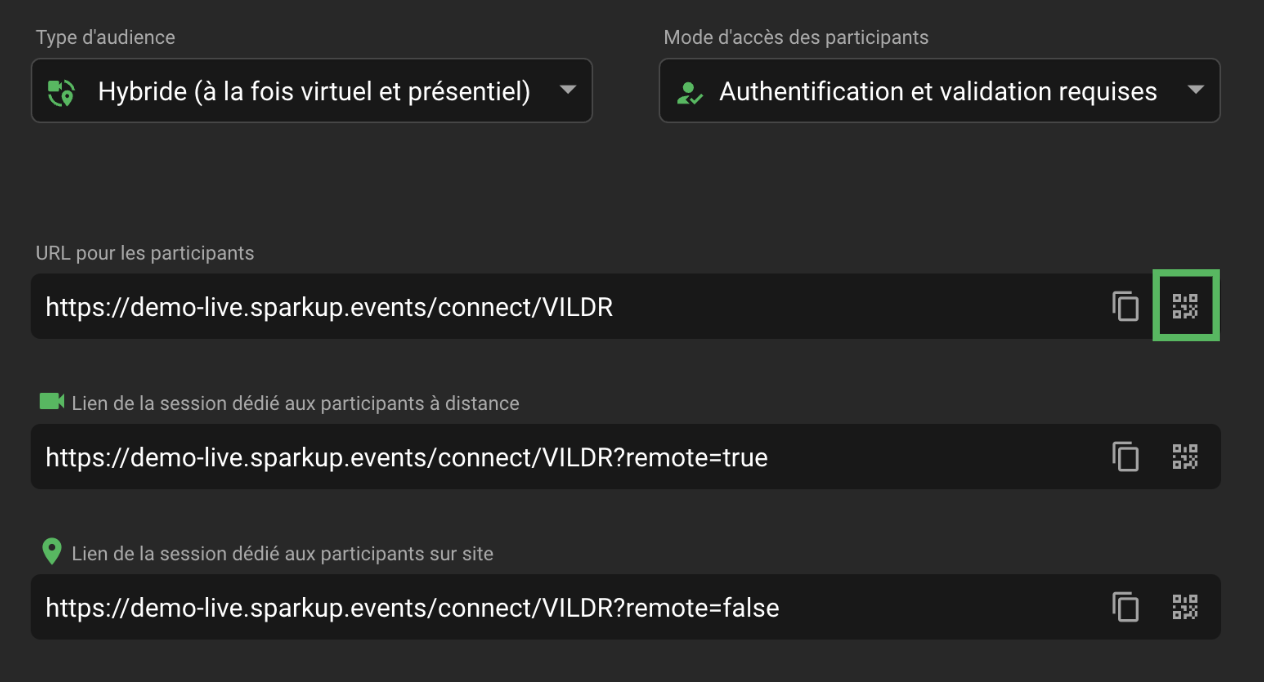This screenshot has width=1264, height=682.
Task: Expand Mode d'accès des participants dropdown
Action: [x=938, y=92]
